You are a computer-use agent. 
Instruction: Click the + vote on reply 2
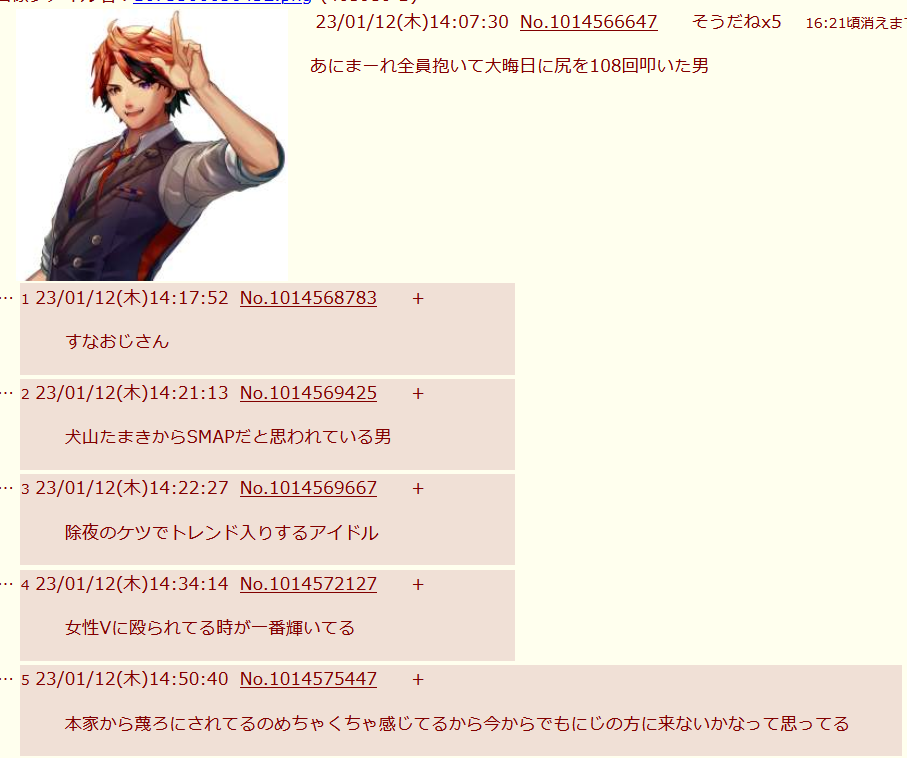(418, 393)
